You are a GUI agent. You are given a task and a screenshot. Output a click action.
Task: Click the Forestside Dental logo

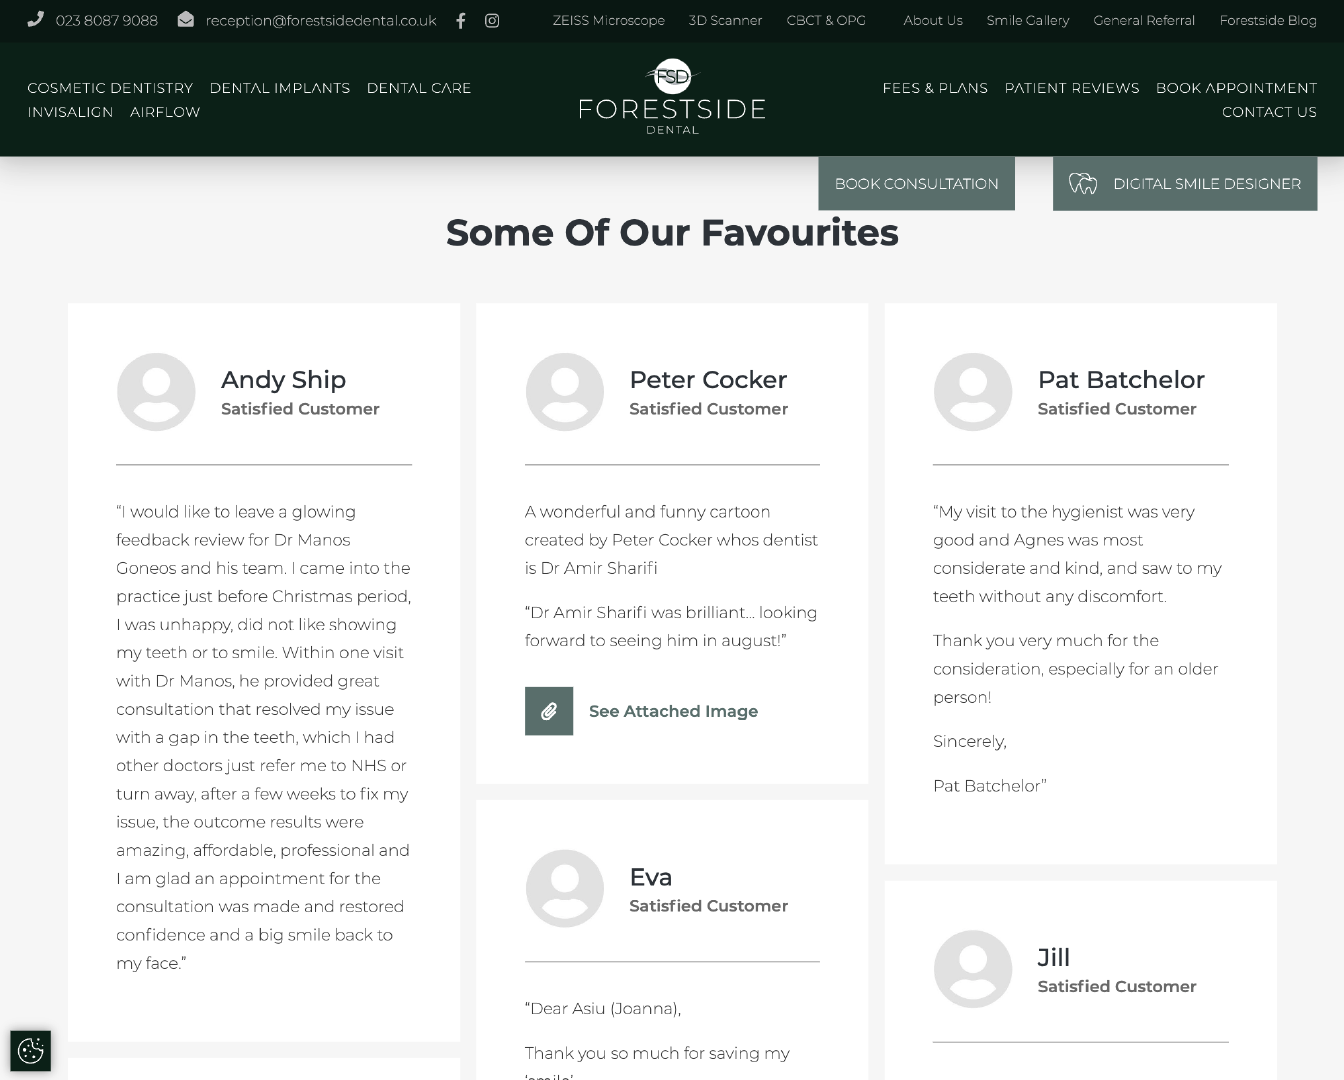(x=672, y=98)
